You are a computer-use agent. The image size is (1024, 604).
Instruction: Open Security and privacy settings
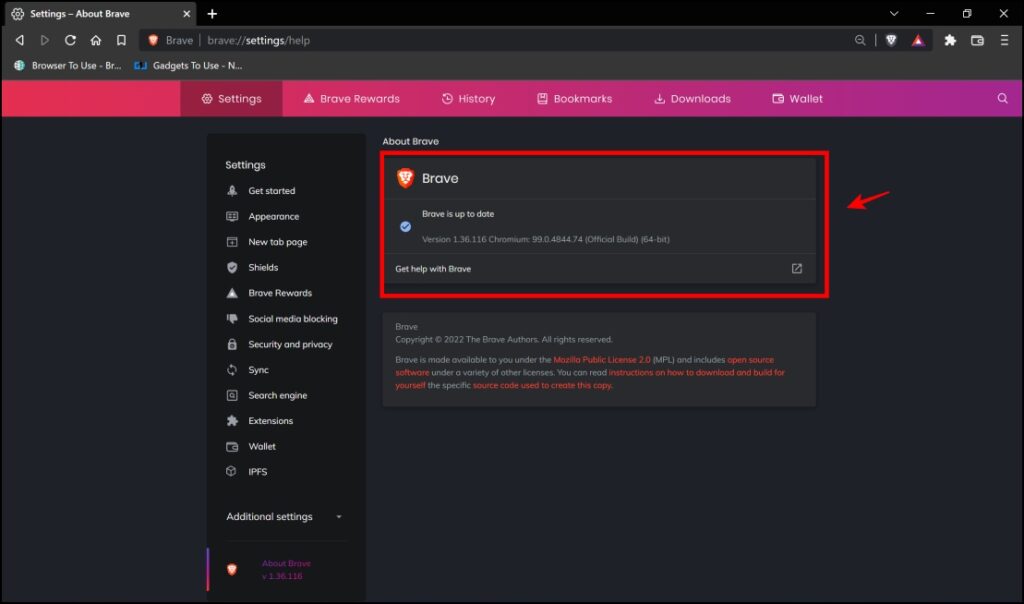pos(290,344)
